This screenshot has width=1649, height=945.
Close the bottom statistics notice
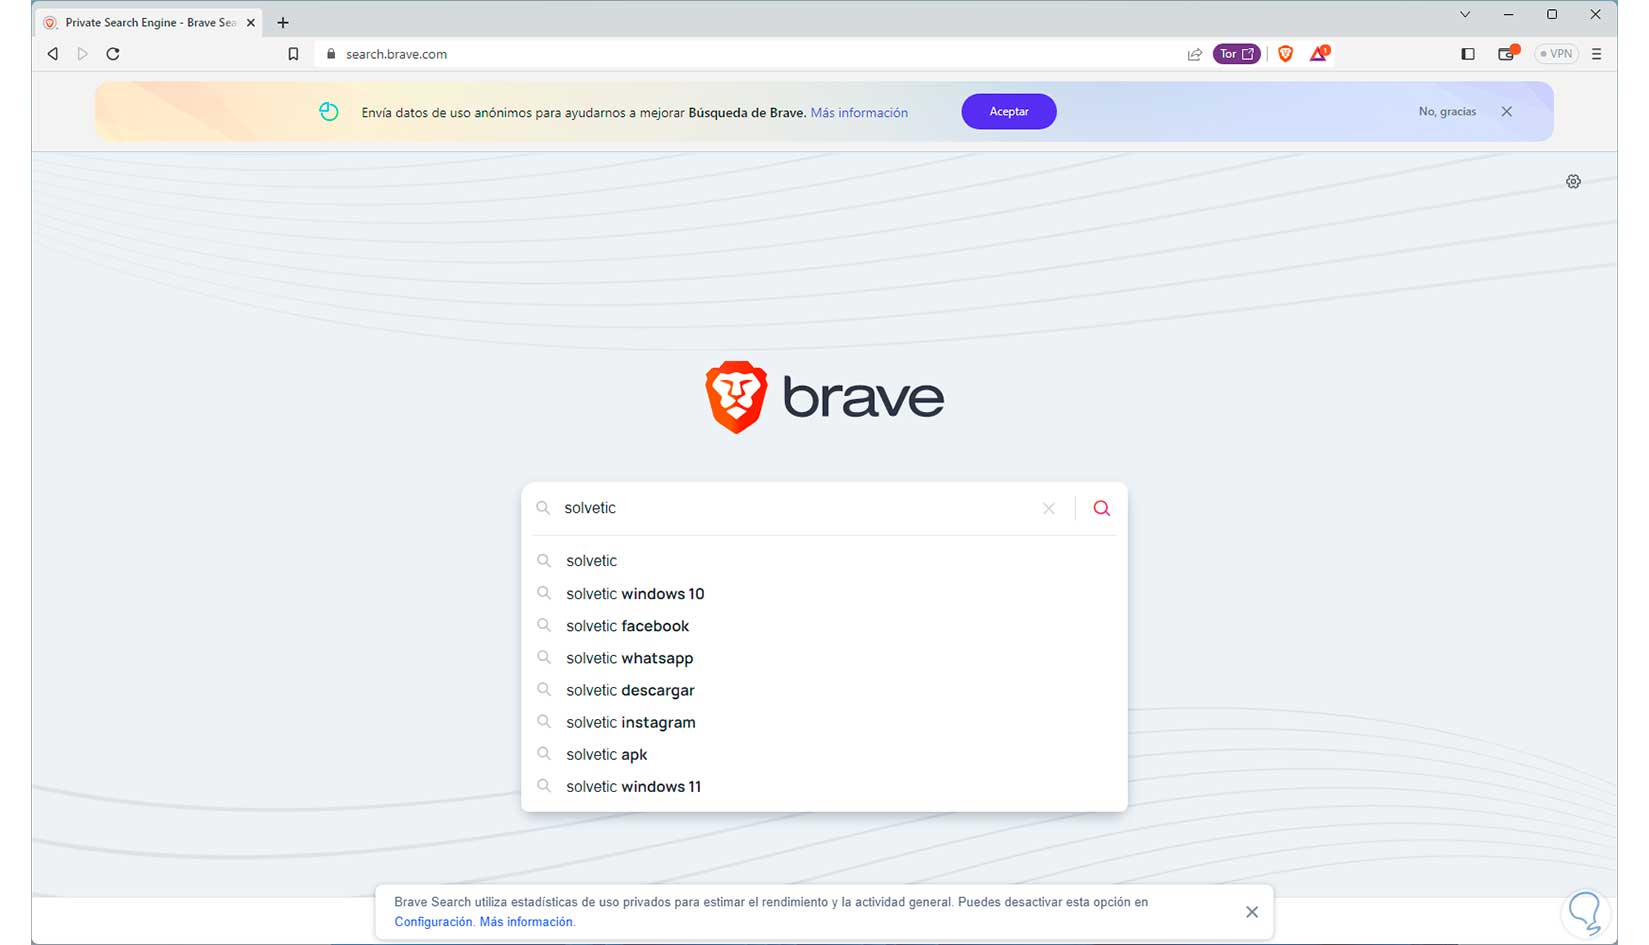(1252, 912)
